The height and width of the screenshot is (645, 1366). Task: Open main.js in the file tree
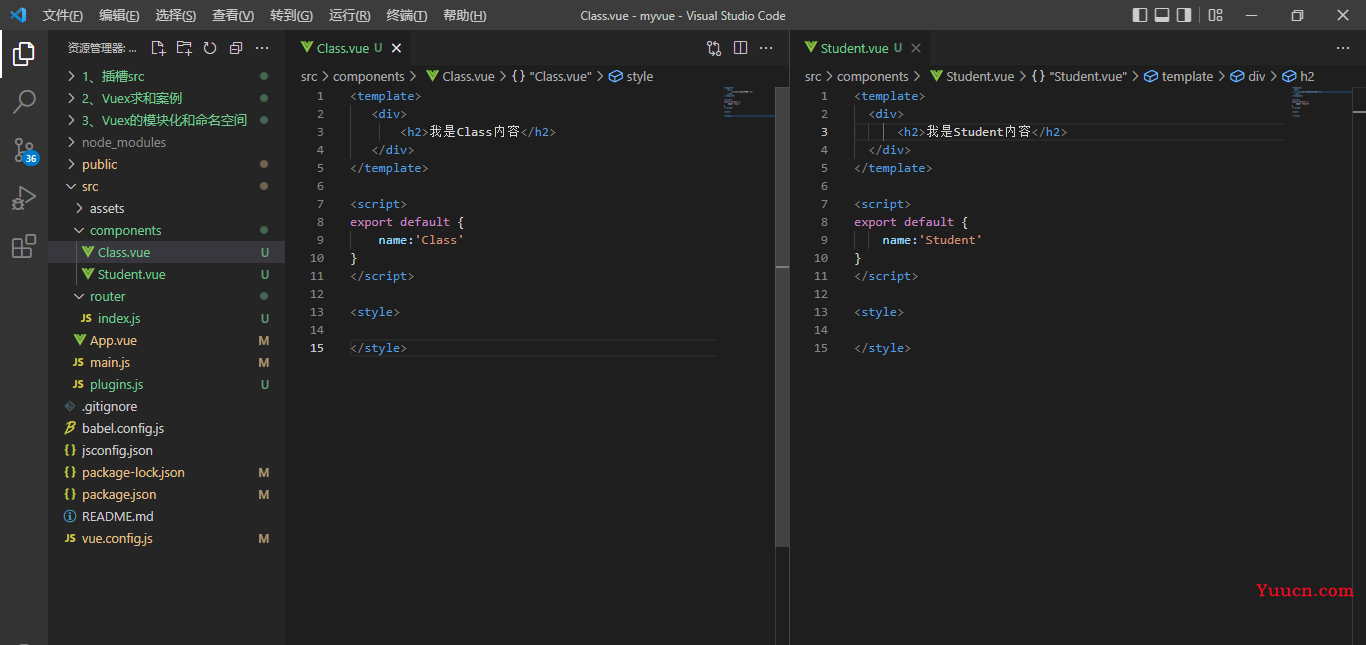click(x=166, y=362)
